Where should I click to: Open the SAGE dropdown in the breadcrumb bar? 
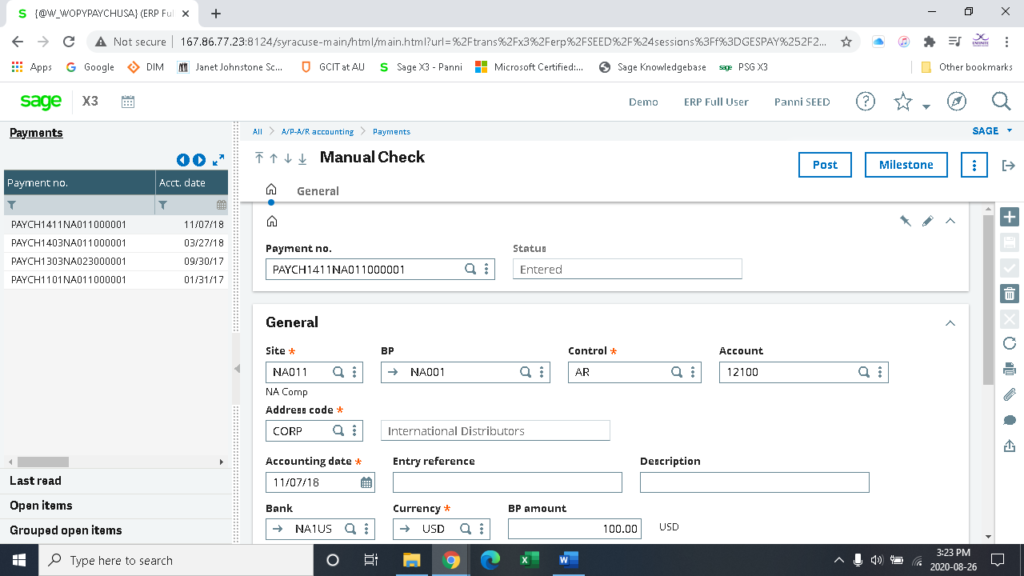tap(989, 130)
